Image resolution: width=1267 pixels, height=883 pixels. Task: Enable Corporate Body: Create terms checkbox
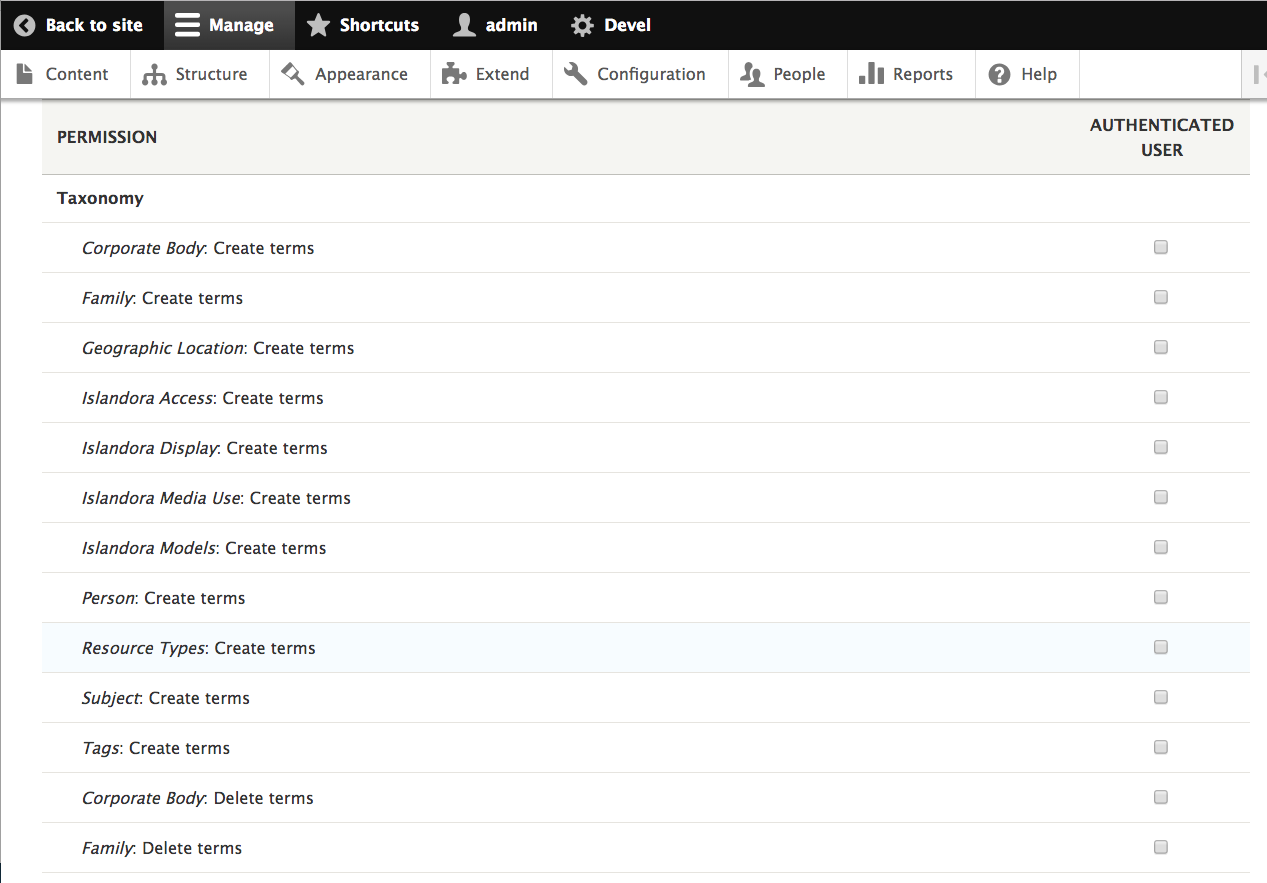click(x=1161, y=247)
